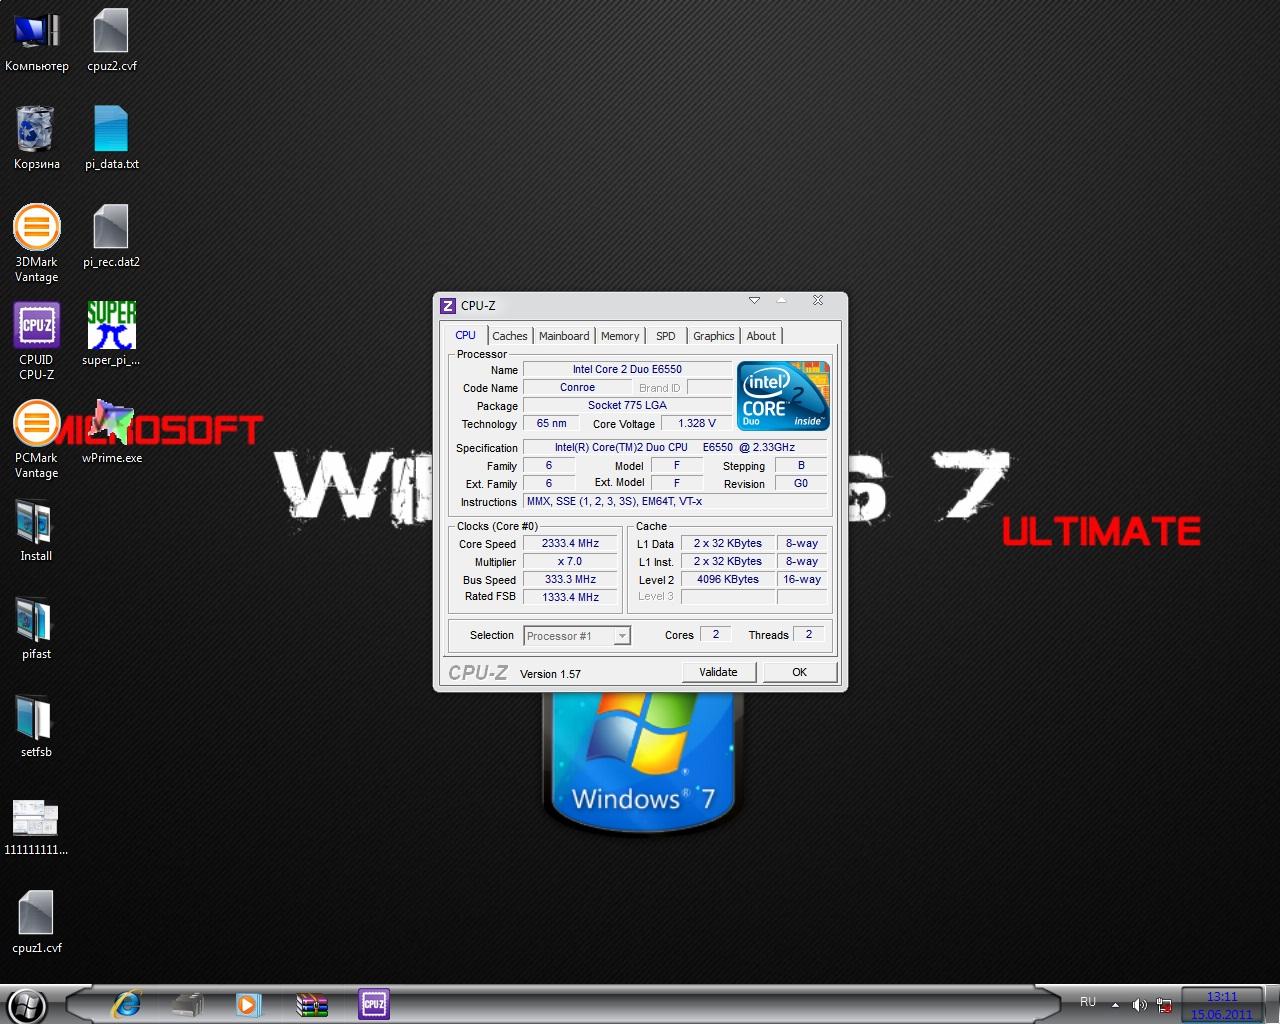Screen dimensions: 1280x1024
Task: Select the pi_rec.dat2 file icon
Action: pos(111,237)
